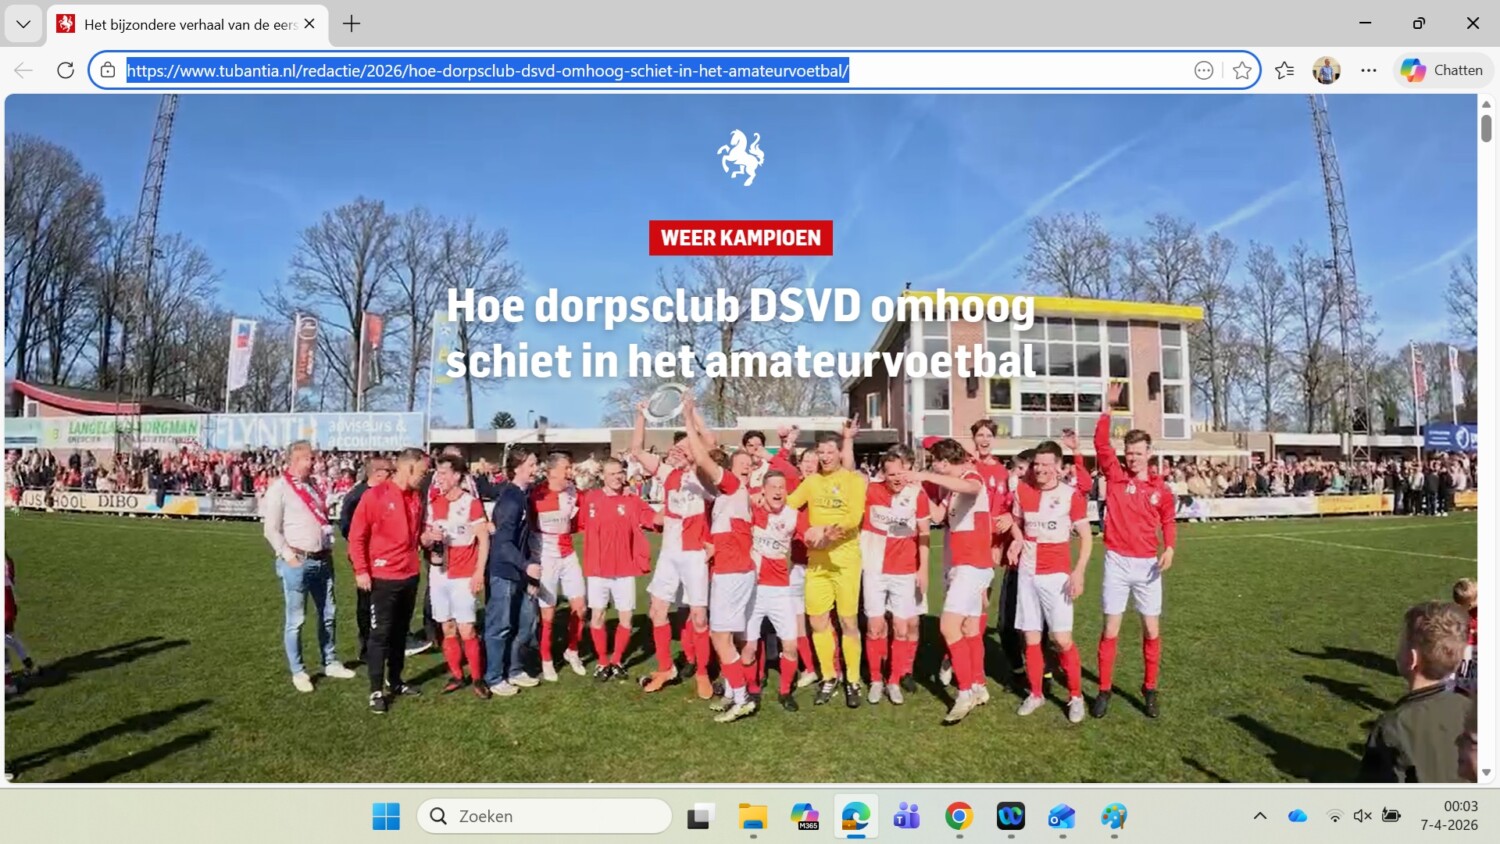Close the 'Het bijzondere verhaal' tab
1500x844 pixels.
[x=310, y=24]
